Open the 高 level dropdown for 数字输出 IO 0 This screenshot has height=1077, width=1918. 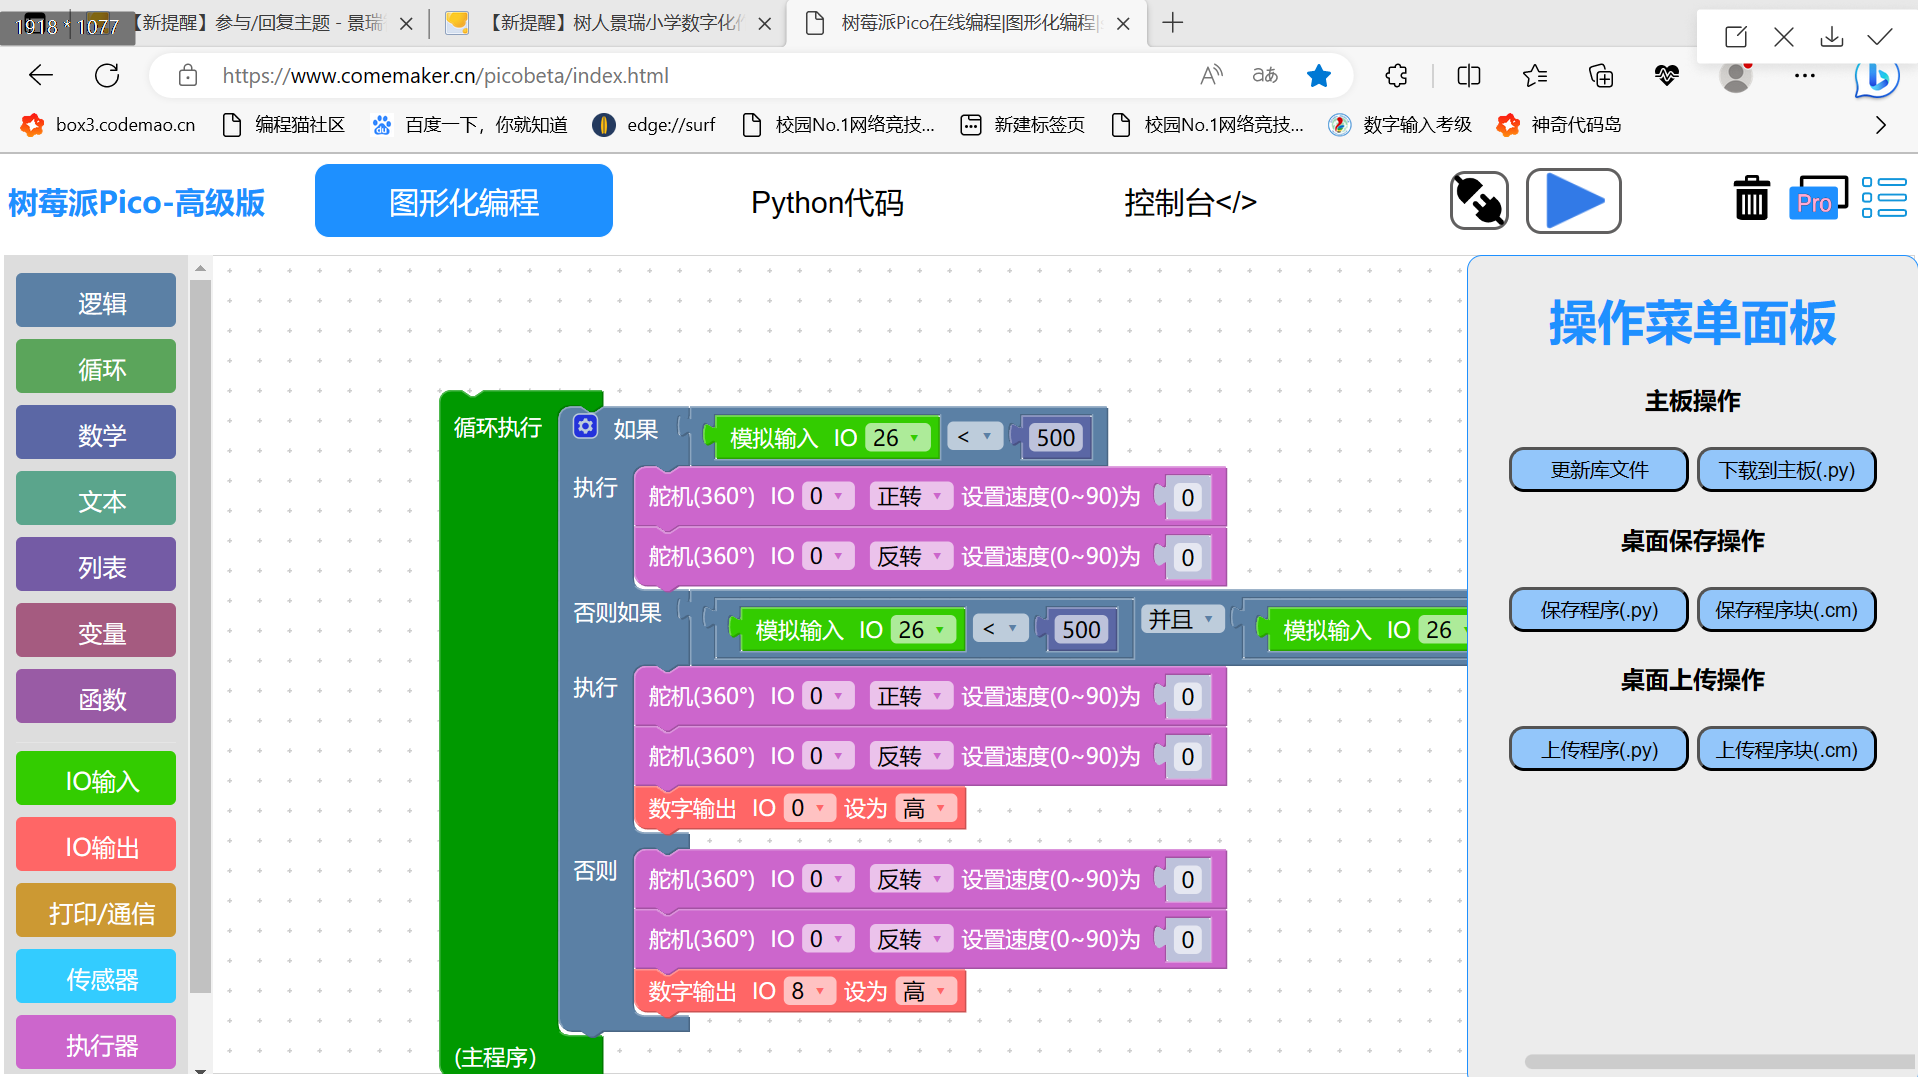(x=925, y=809)
